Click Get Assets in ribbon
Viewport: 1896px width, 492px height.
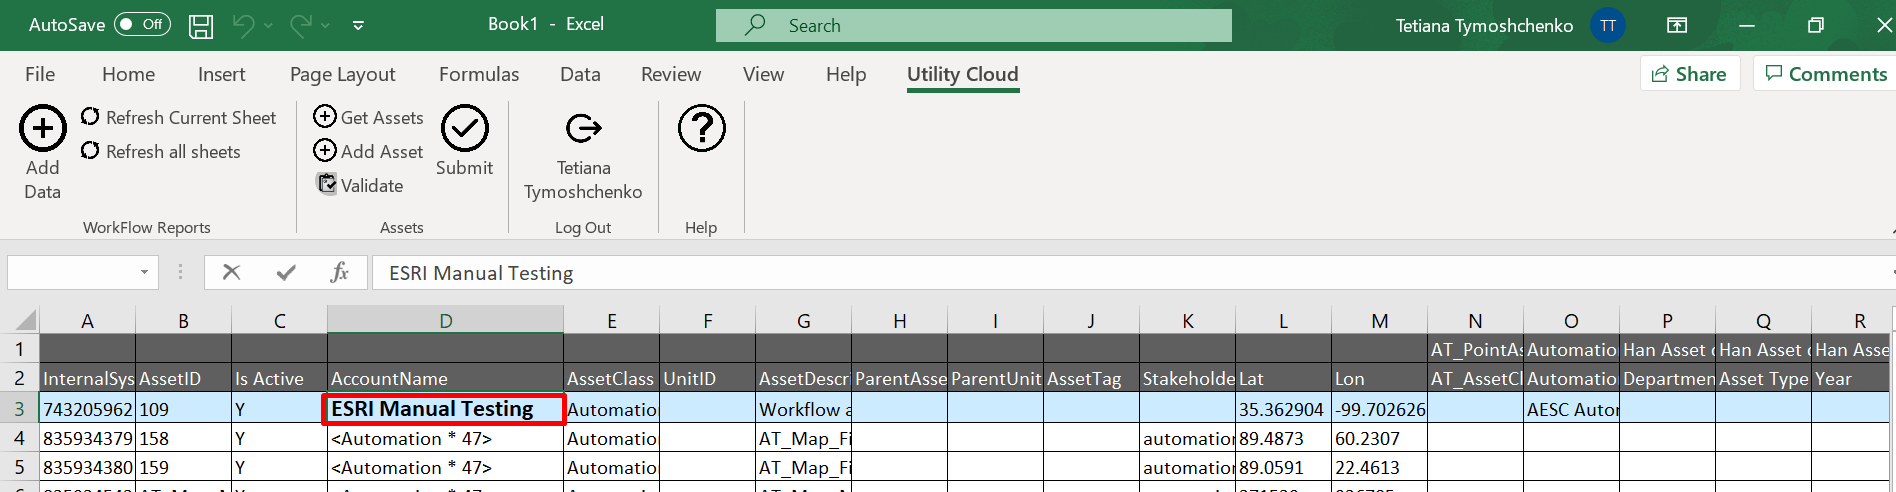tap(368, 118)
